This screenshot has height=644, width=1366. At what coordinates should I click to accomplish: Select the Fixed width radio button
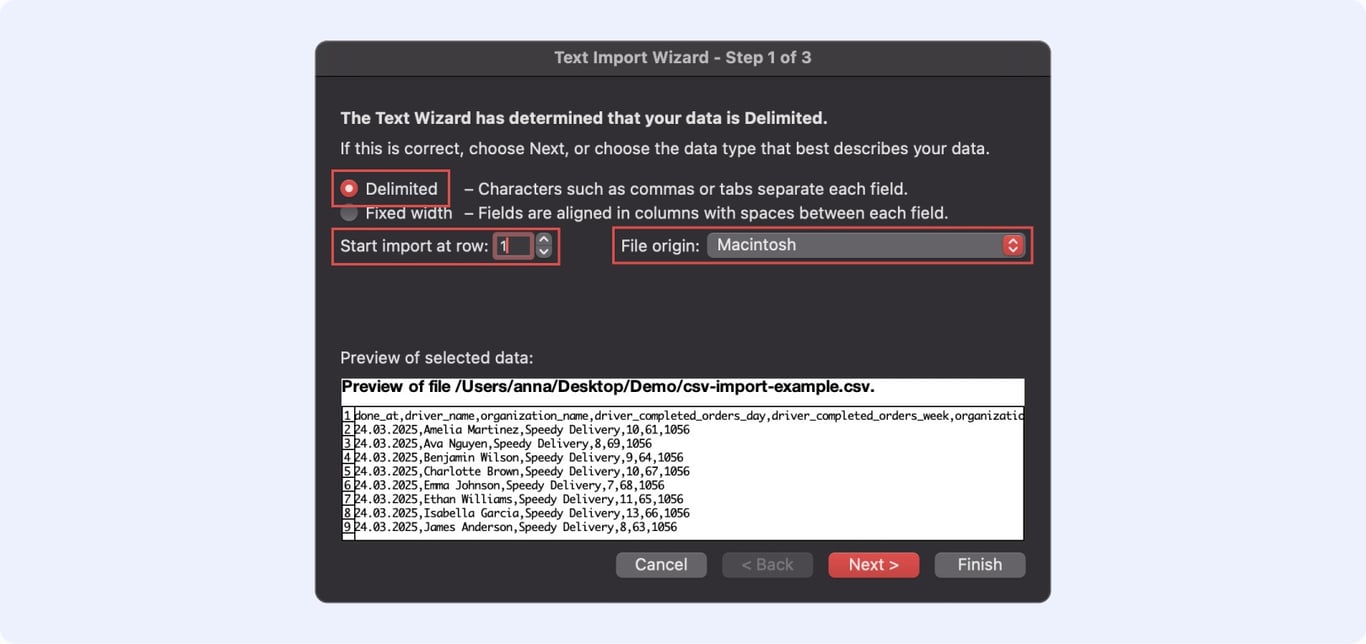point(349,213)
